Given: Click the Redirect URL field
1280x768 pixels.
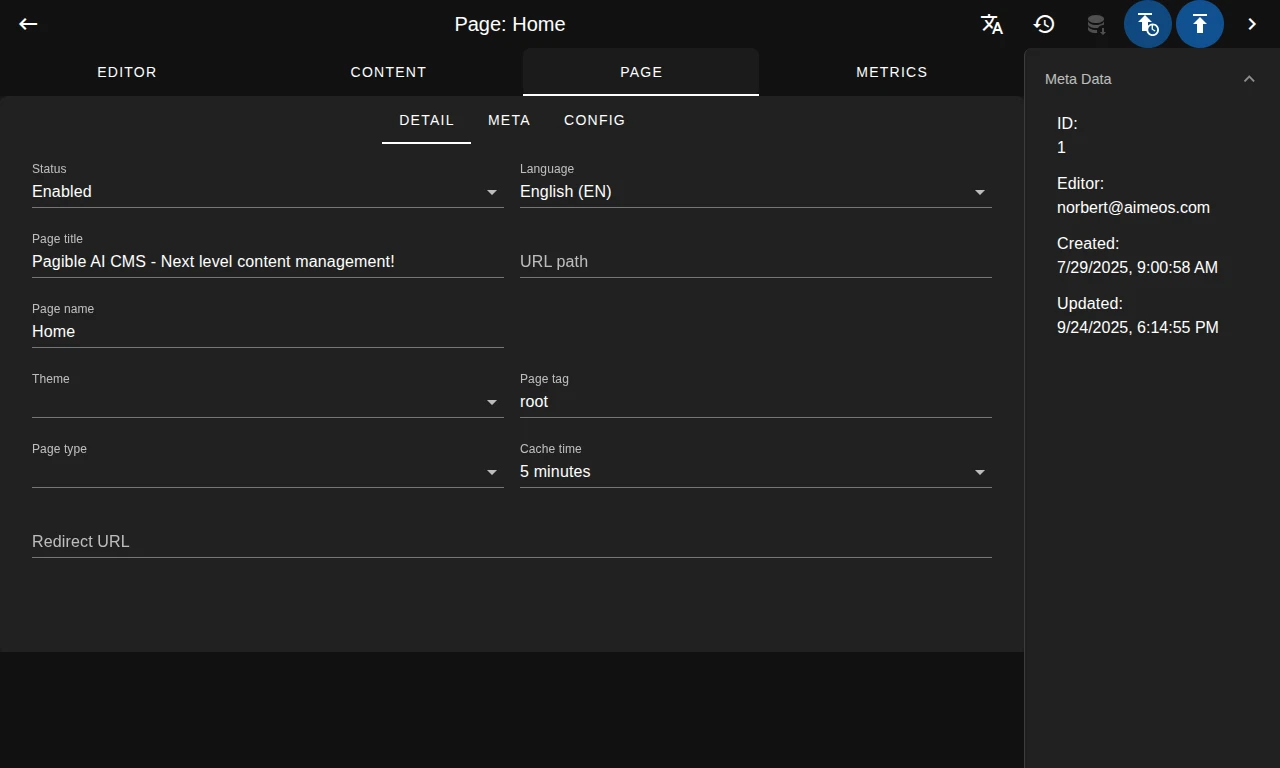Looking at the screenshot, I should (511, 542).
